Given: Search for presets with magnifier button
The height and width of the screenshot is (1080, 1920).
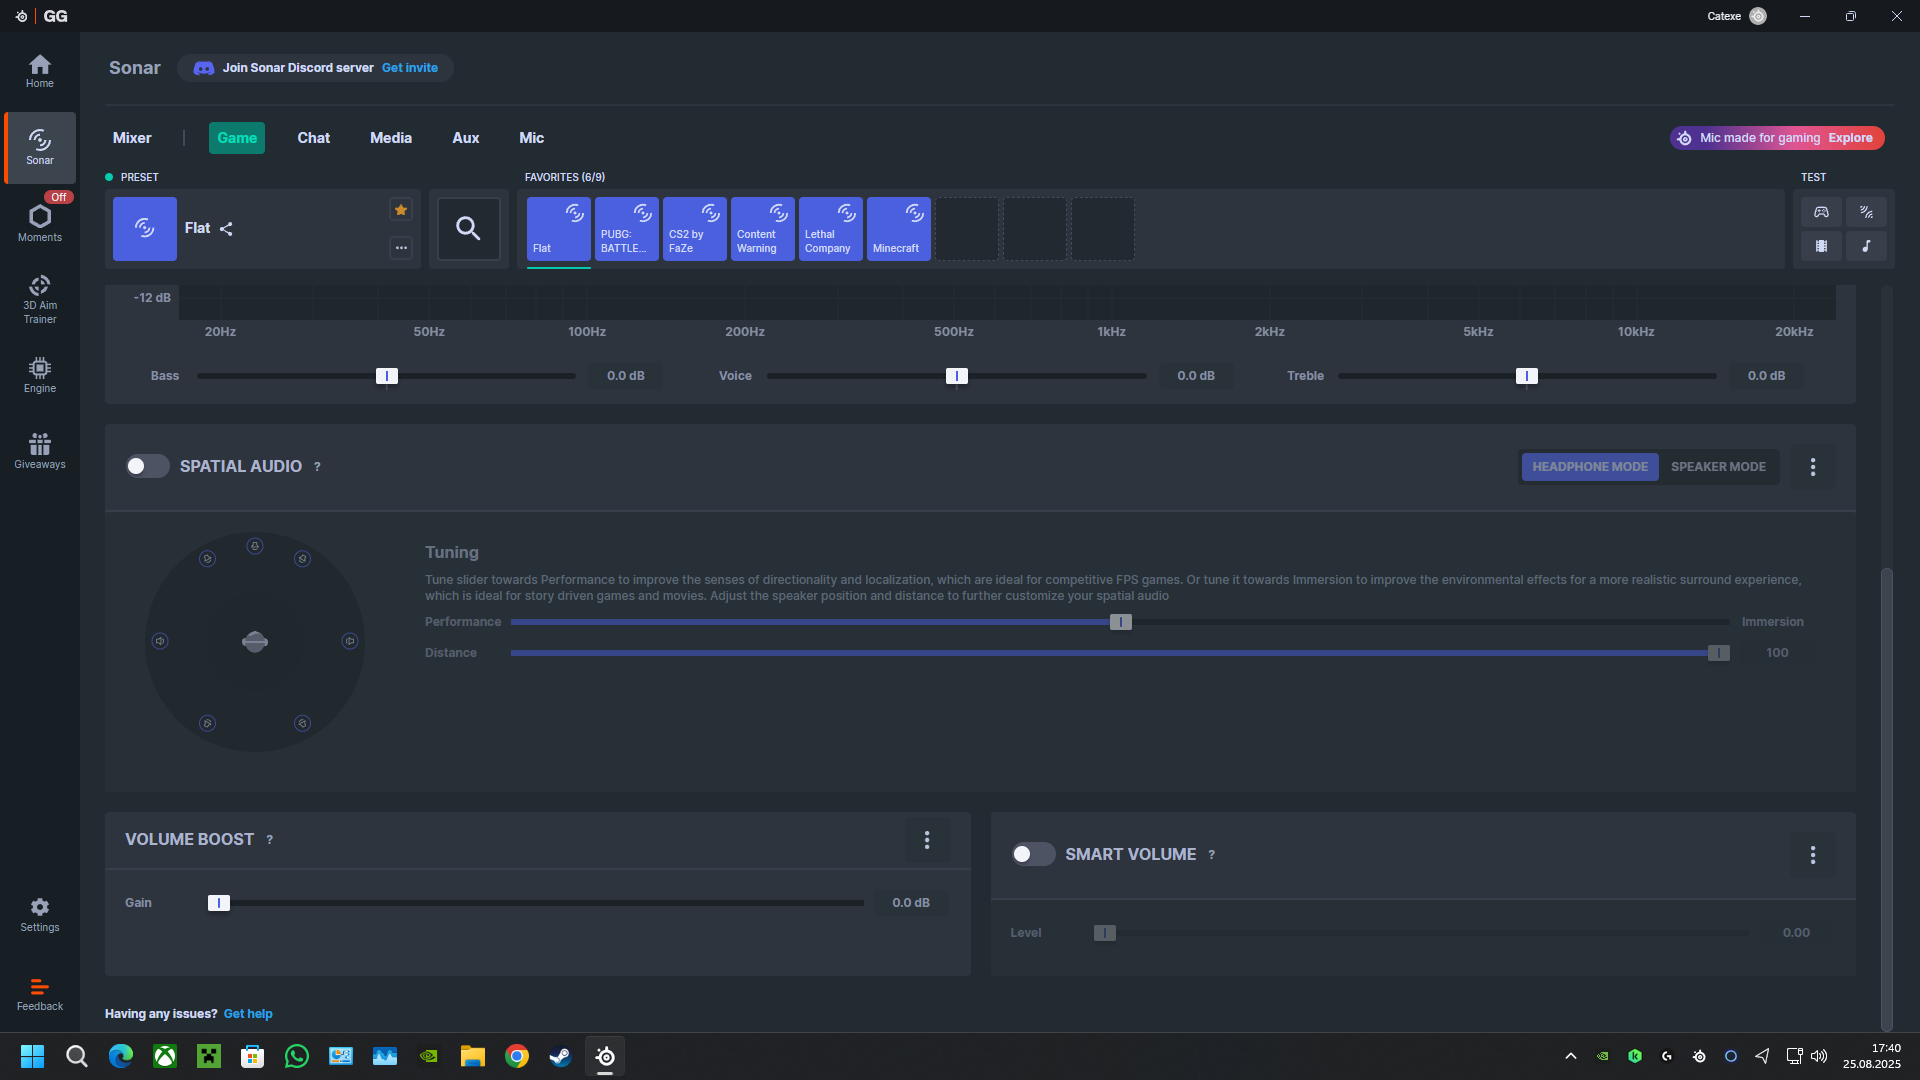Looking at the screenshot, I should click(468, 229).
